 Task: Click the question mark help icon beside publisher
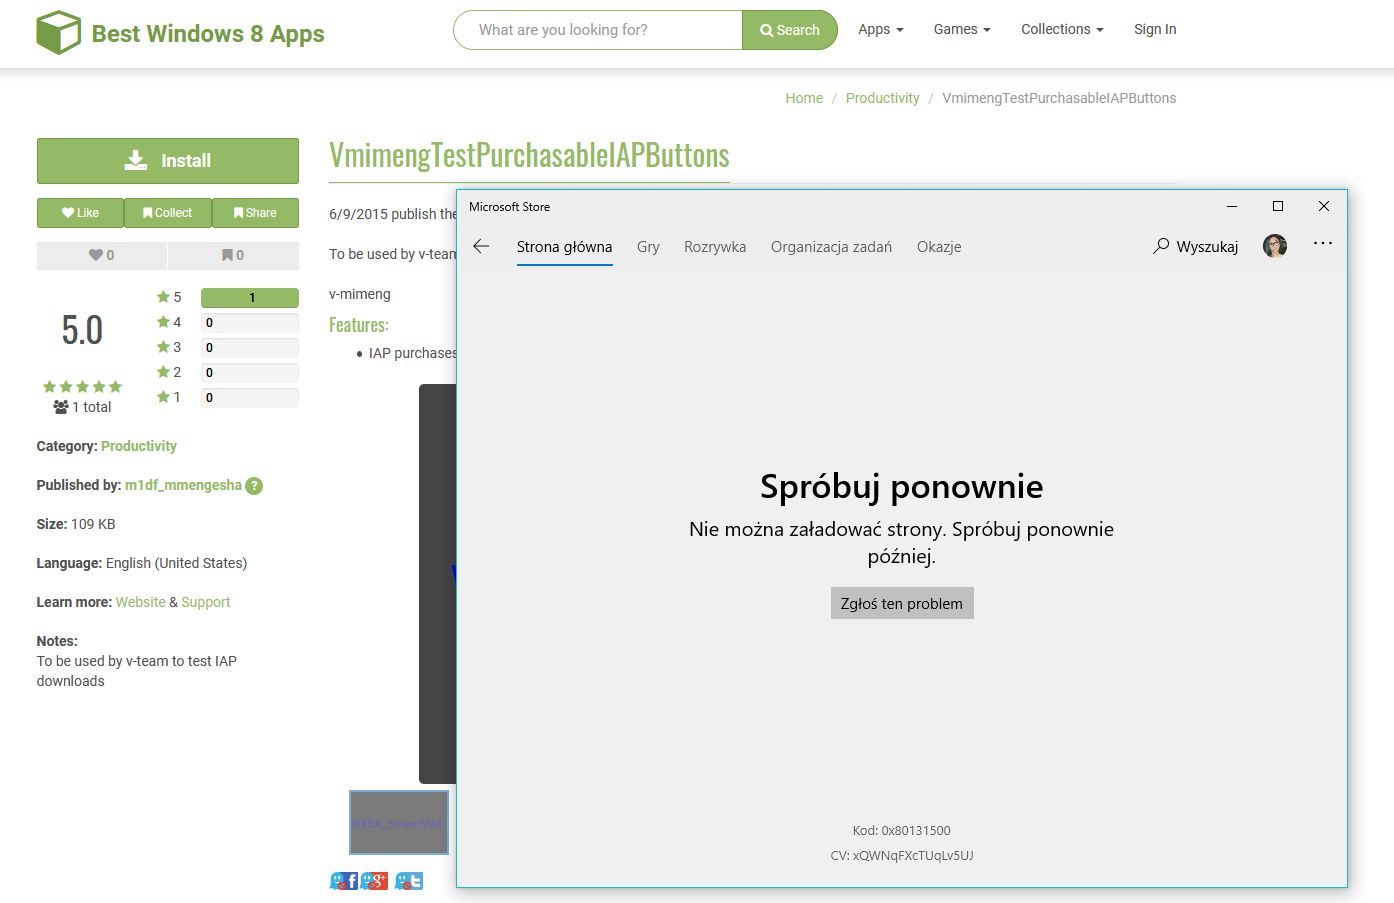[x=254, y=486]
